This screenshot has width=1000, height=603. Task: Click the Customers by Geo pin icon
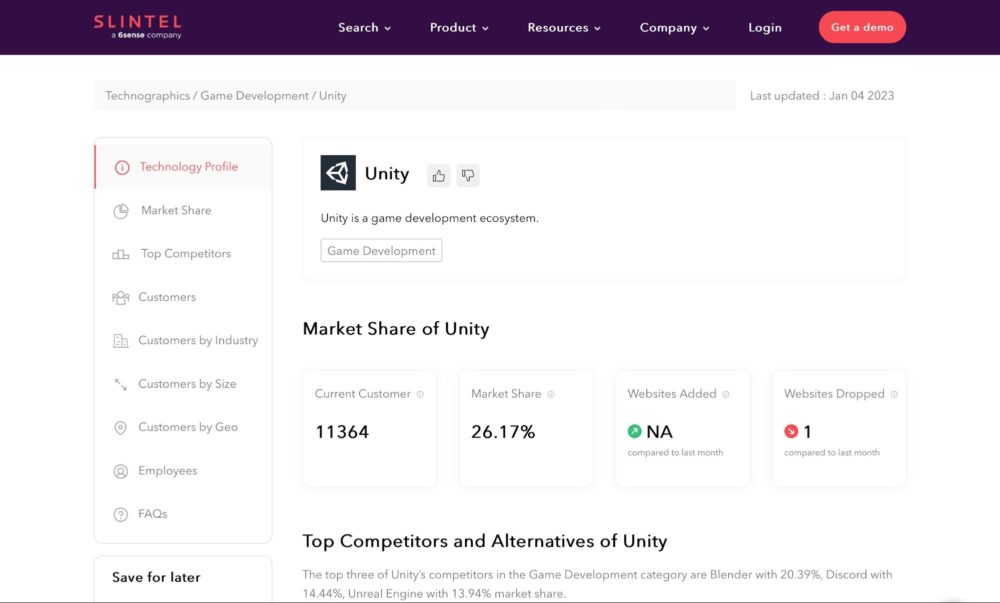[120, 427]
